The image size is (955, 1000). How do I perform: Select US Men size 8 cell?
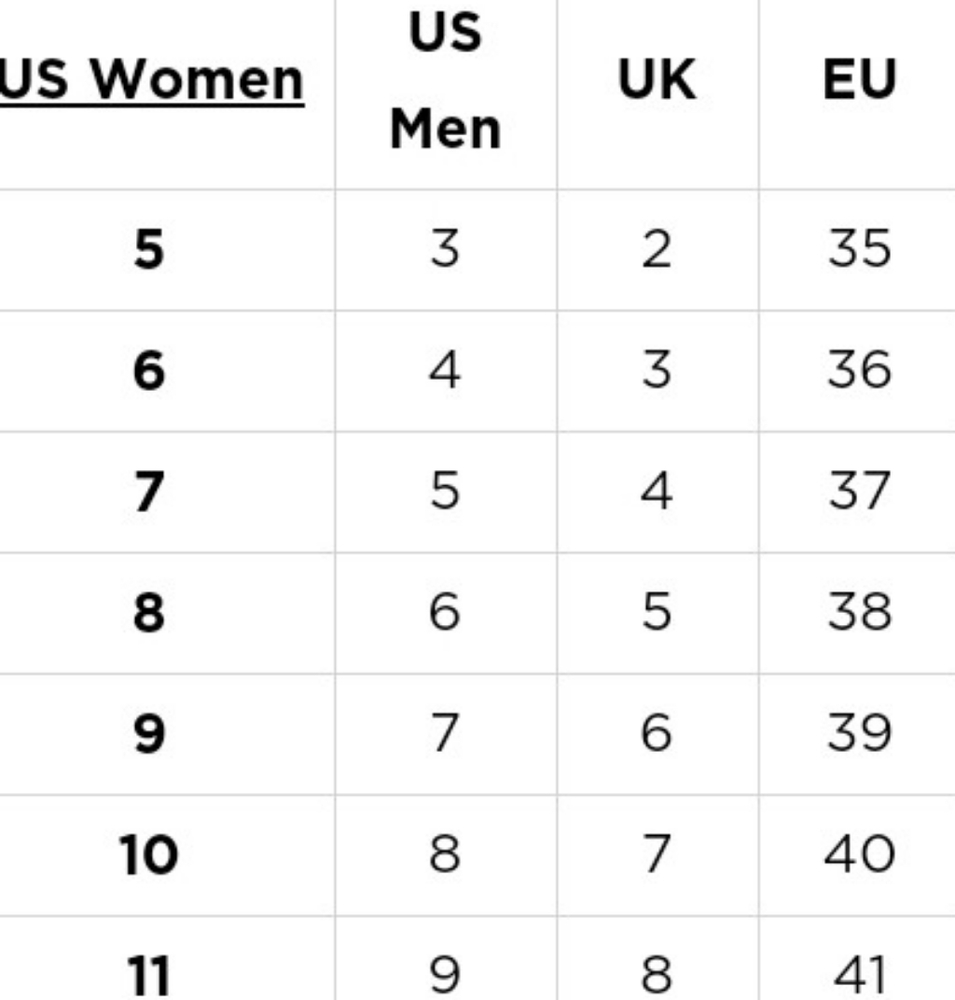click(445, 855)
